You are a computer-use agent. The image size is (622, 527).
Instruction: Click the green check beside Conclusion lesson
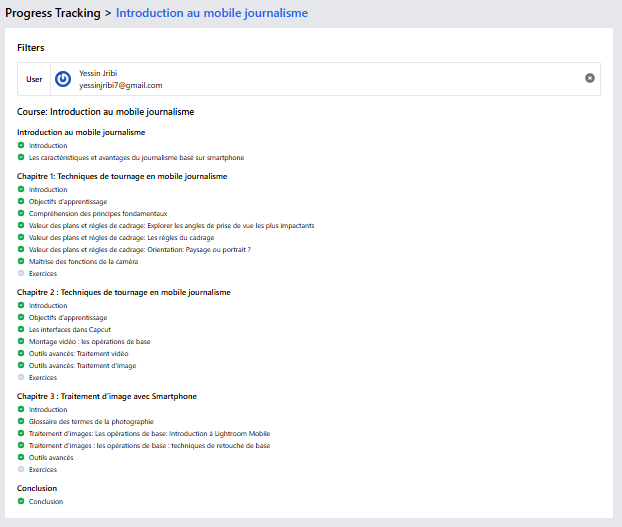click(x=21, y=501)
